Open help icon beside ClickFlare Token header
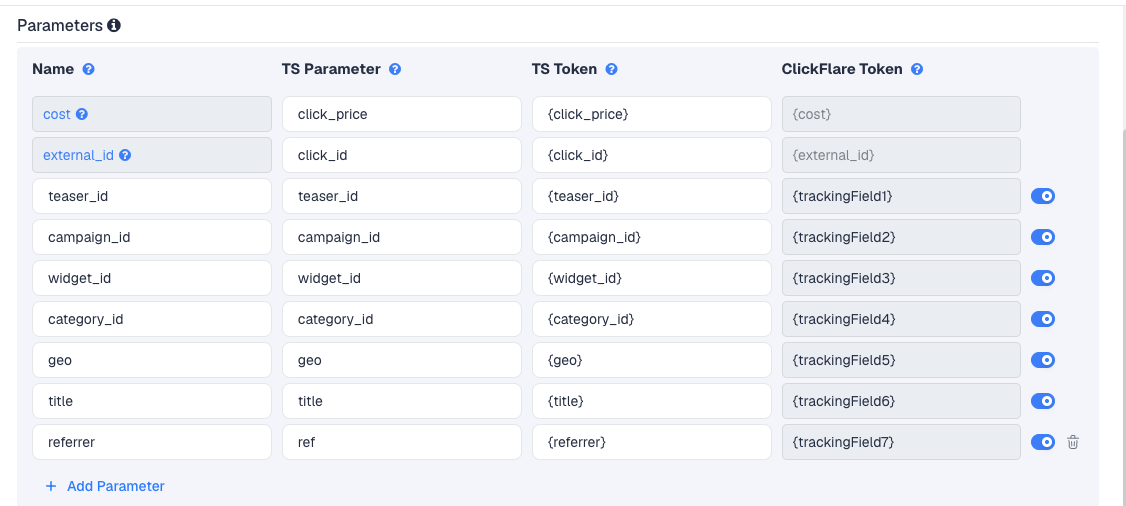1126x506 pixels. click(917, 70)
